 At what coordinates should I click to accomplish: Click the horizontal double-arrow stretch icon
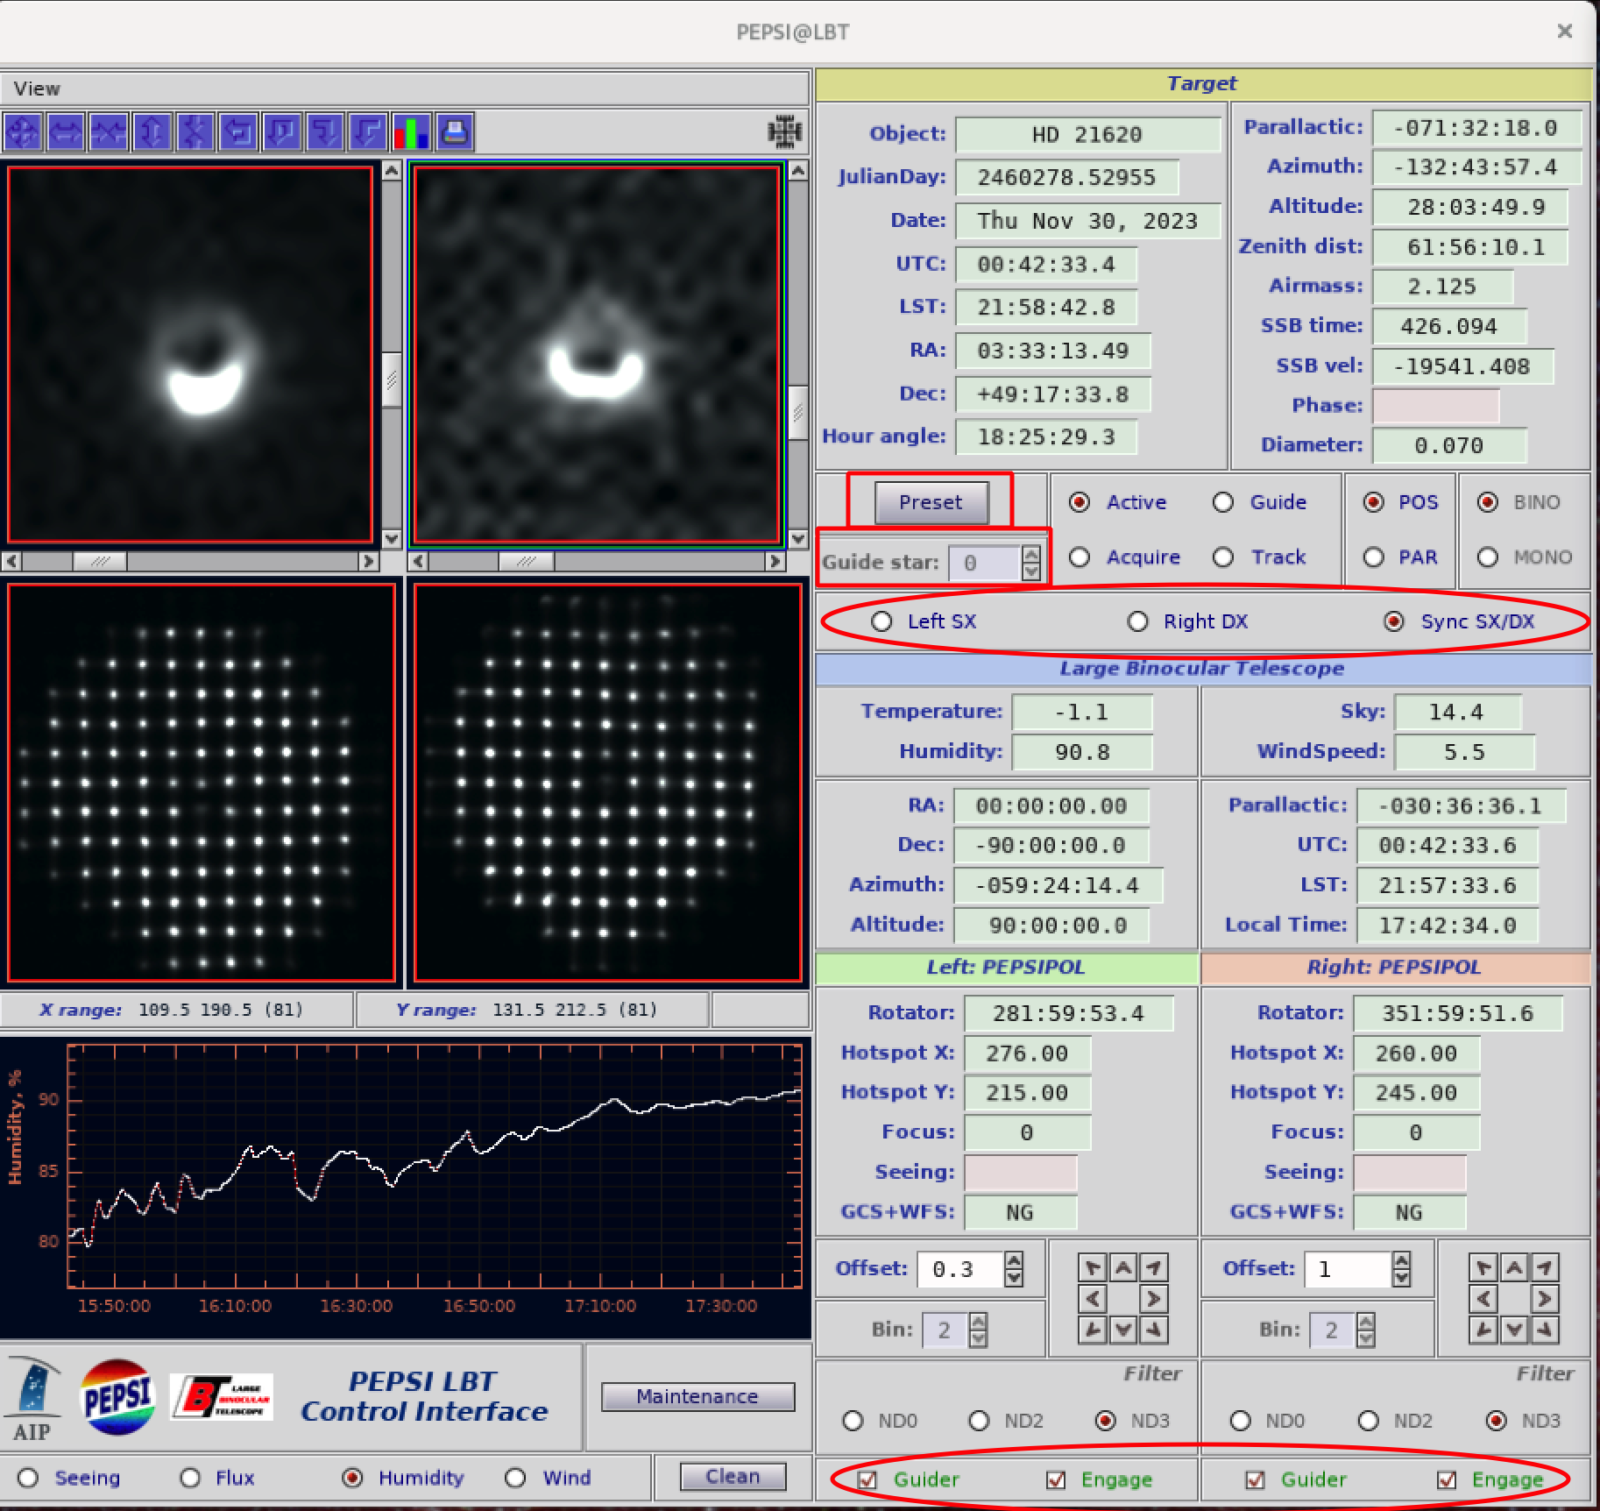pyautogui.click(x=66, y=132)
